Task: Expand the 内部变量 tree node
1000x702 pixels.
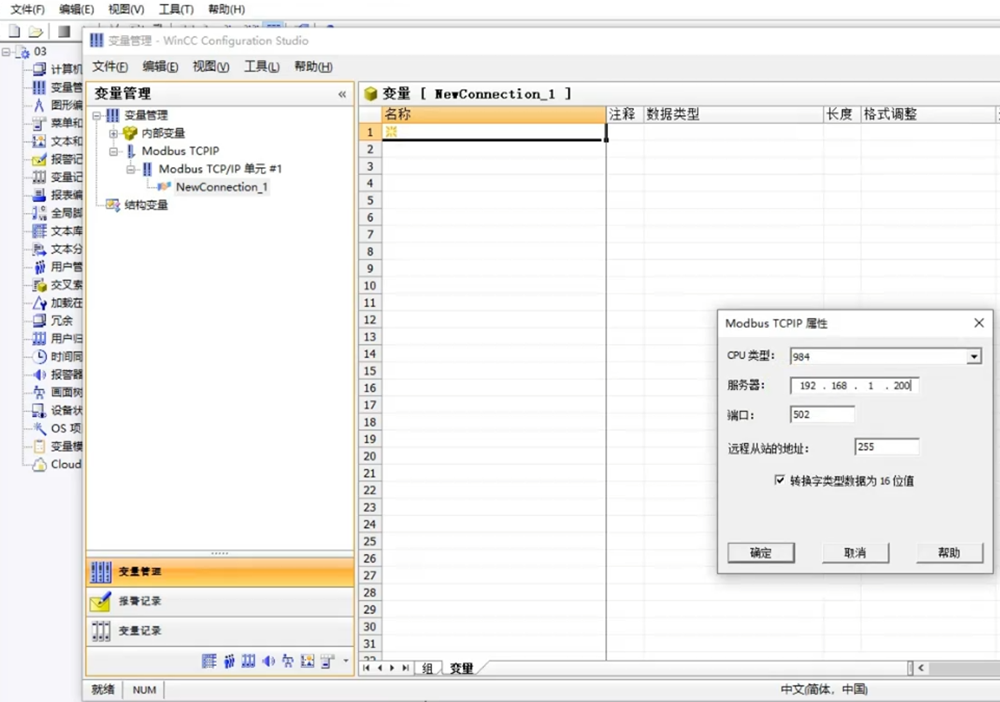Action: pyautogui.click(x=114, y=133)
